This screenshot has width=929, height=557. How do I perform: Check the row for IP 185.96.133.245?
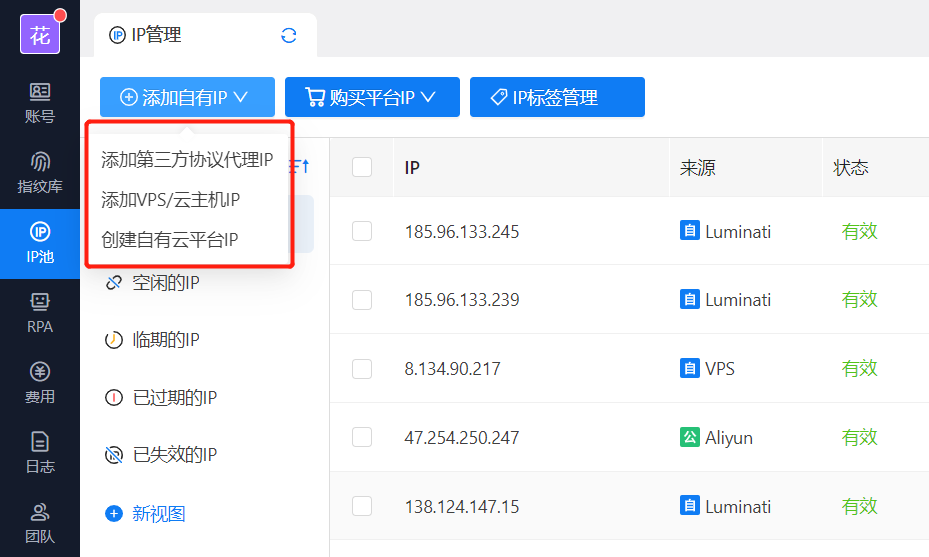[362, 231]
